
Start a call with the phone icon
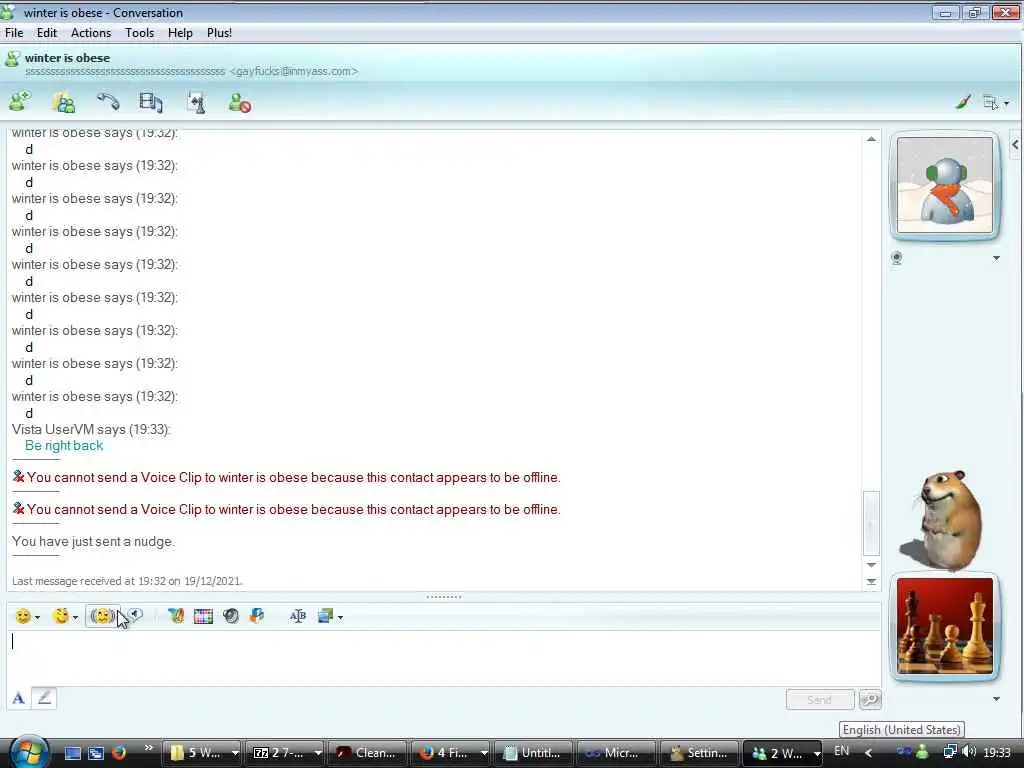click(108, 102)
